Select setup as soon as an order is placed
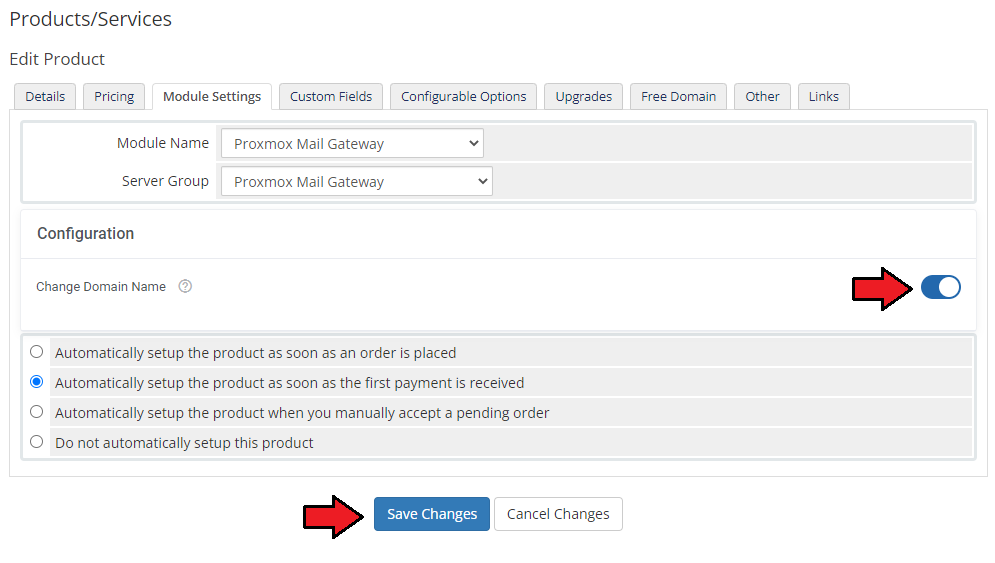This screenshot has width=995, height=563. [37, 352]
